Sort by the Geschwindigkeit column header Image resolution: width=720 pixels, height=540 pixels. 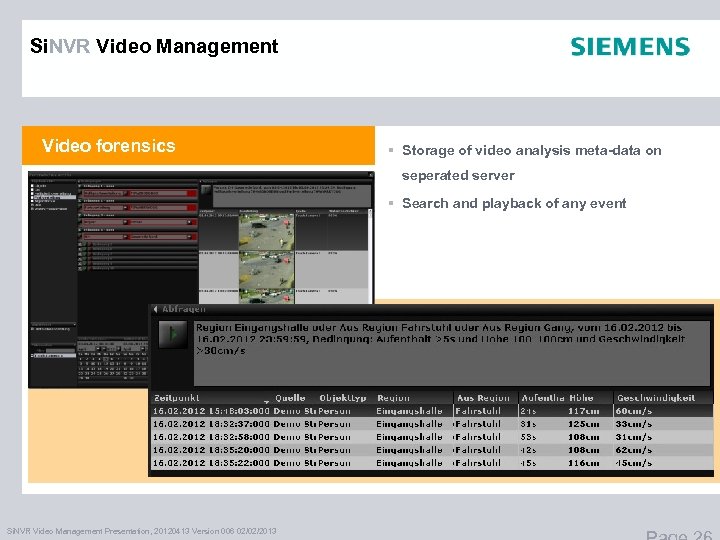656,398
